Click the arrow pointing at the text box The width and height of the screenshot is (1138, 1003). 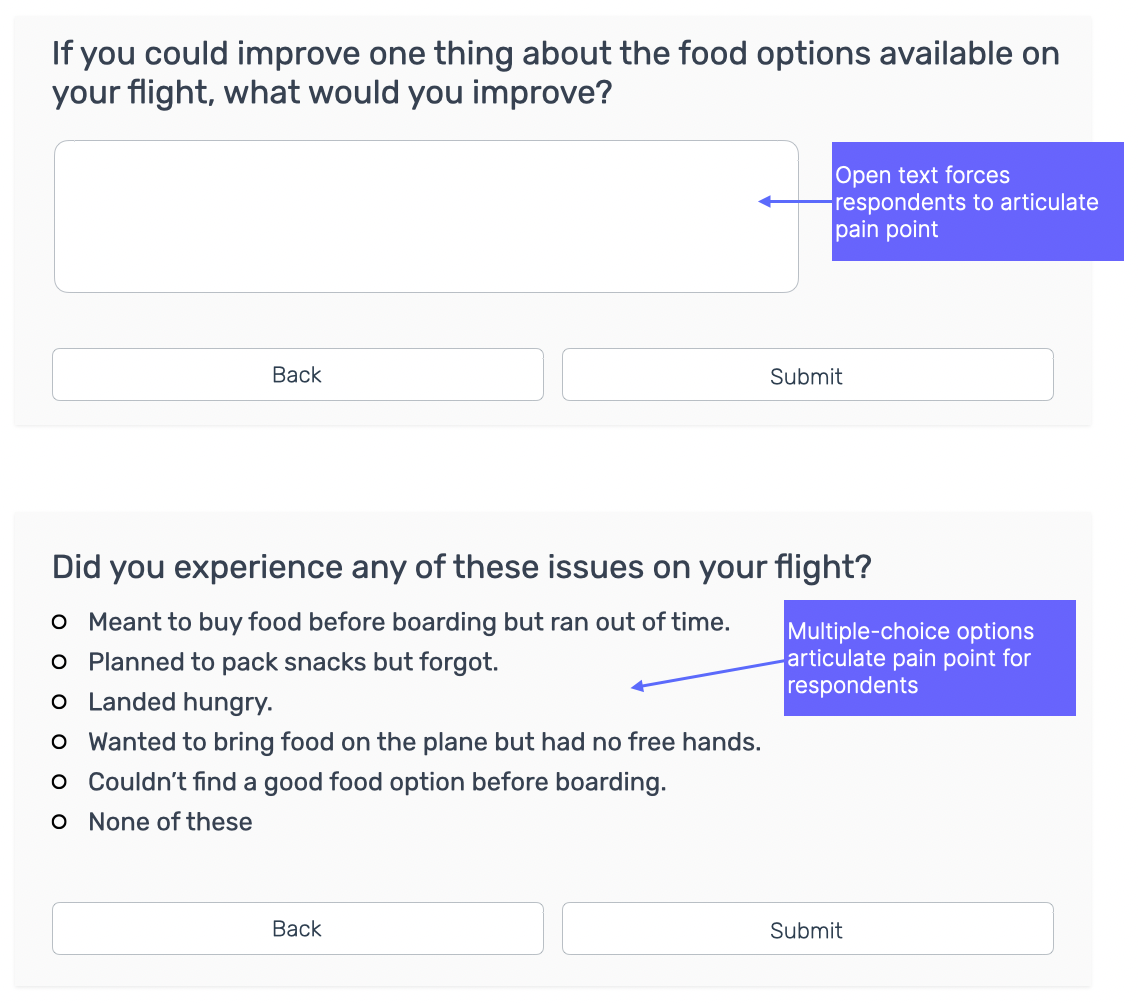coord(795,202)
